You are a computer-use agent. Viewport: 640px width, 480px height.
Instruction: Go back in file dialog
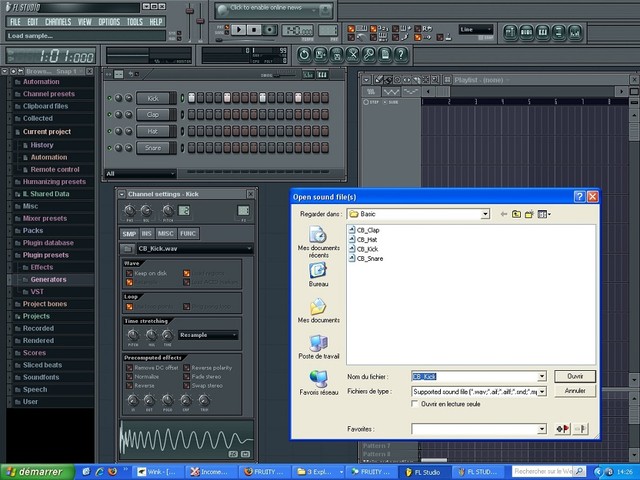(x=504, y=214)
